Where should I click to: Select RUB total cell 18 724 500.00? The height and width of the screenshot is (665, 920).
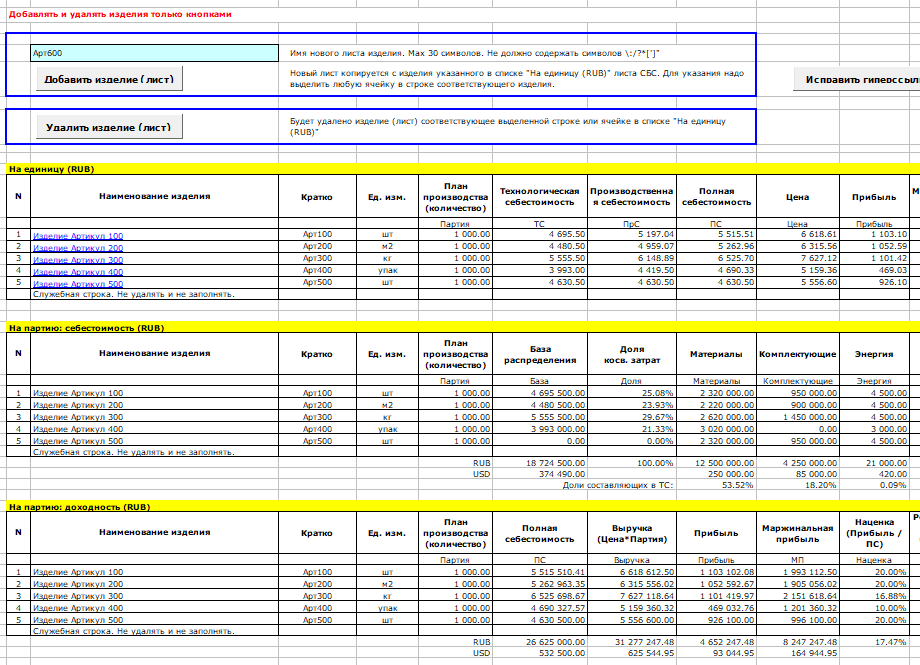[539, 463]
